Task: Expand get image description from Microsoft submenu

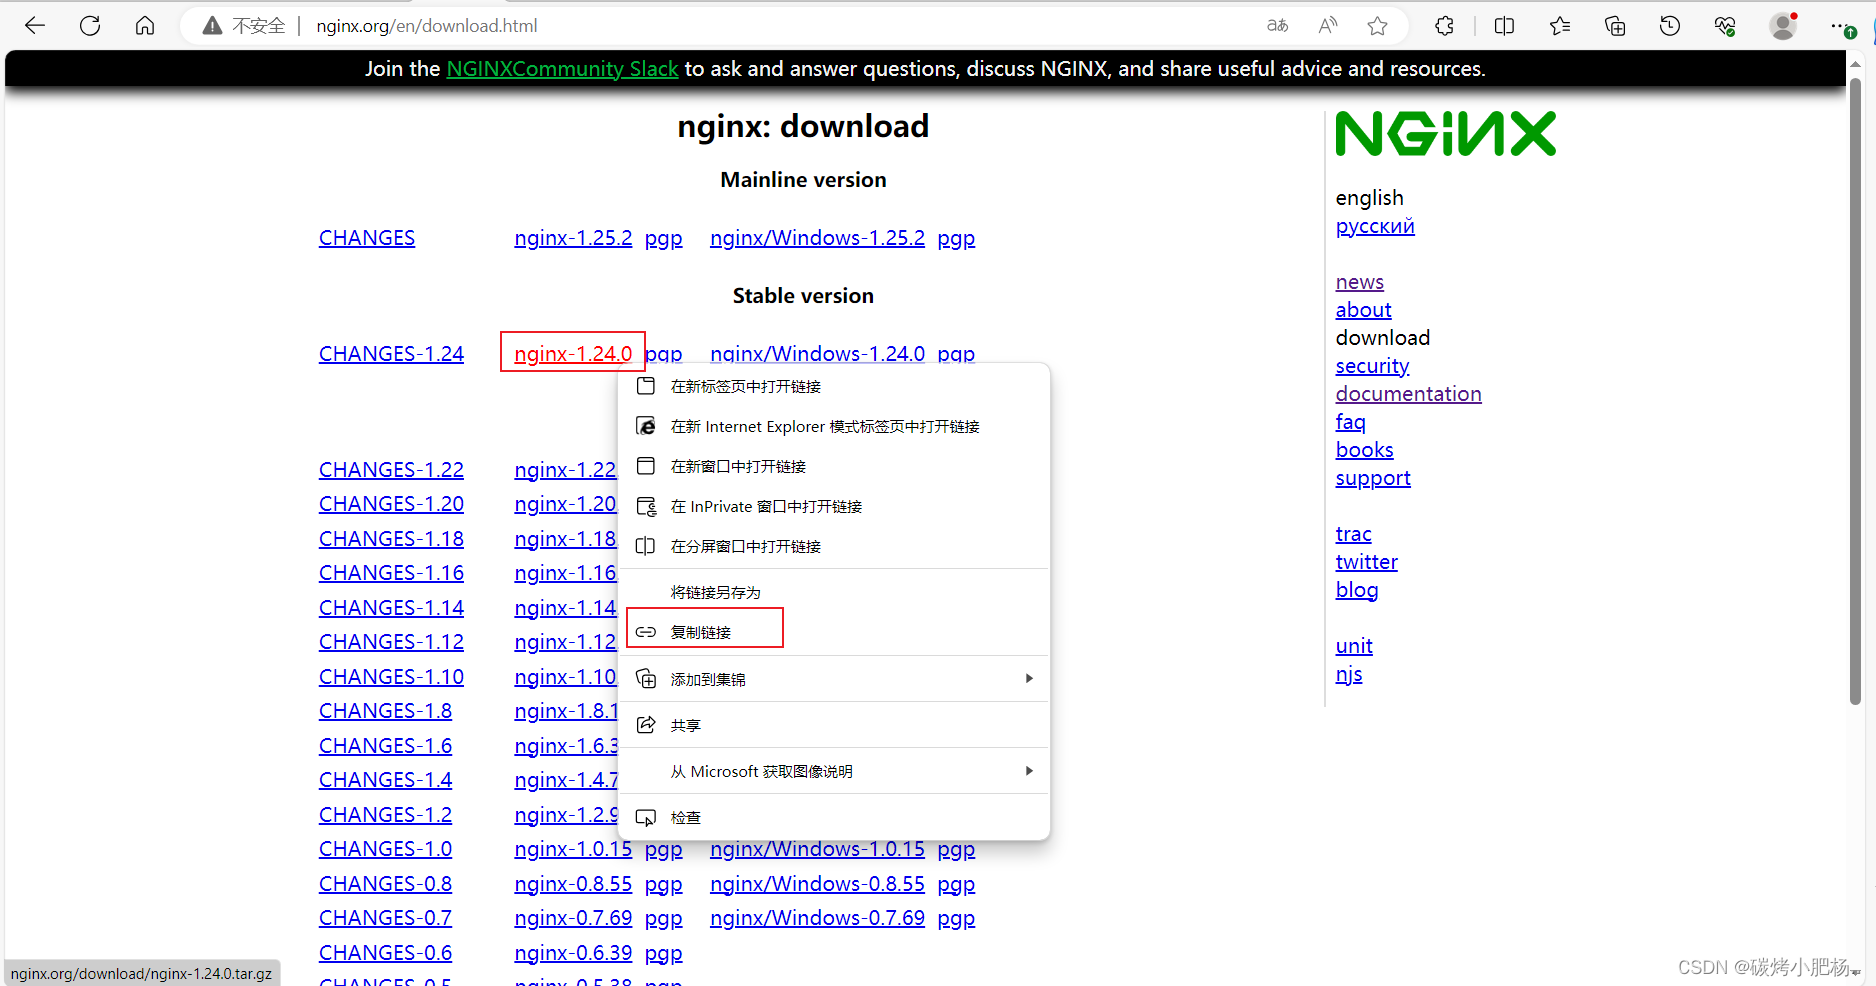Action: pos(834,772)
